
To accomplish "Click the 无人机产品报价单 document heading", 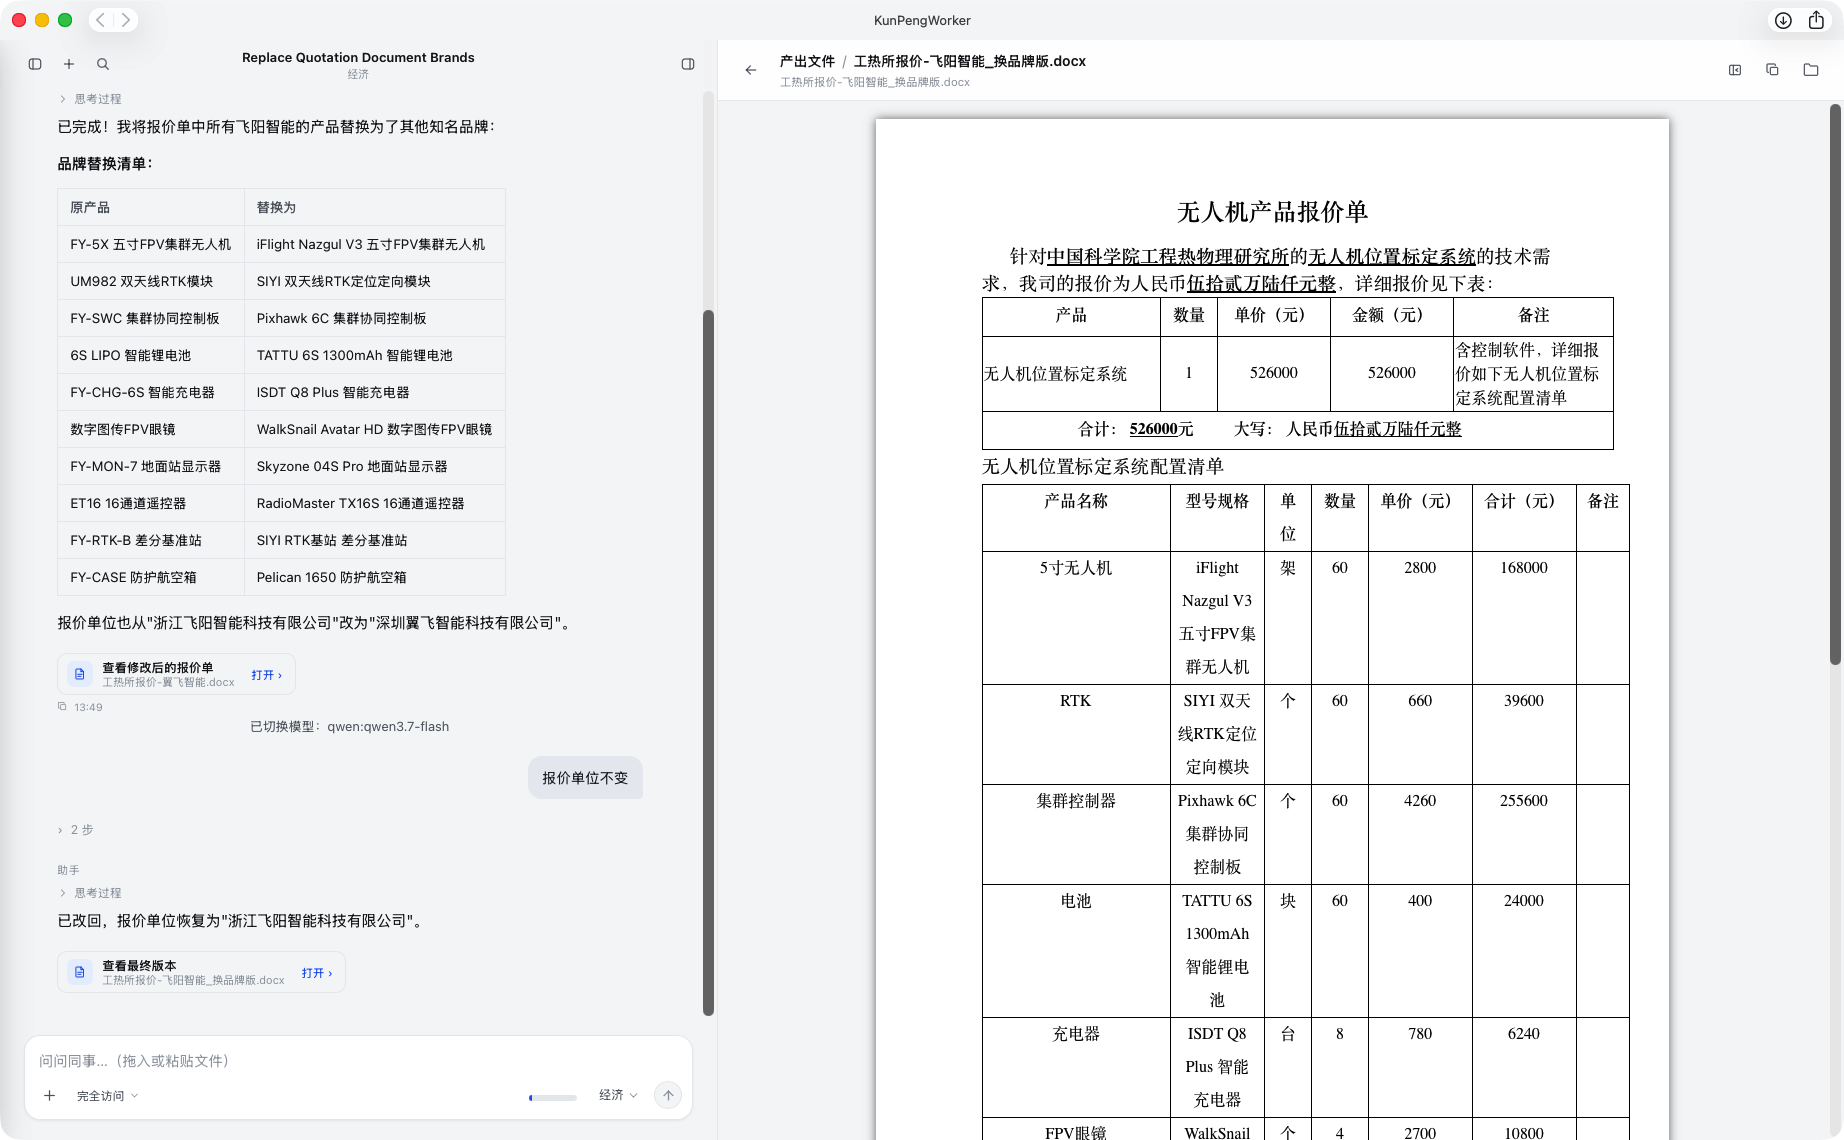I will [1272, 212].
